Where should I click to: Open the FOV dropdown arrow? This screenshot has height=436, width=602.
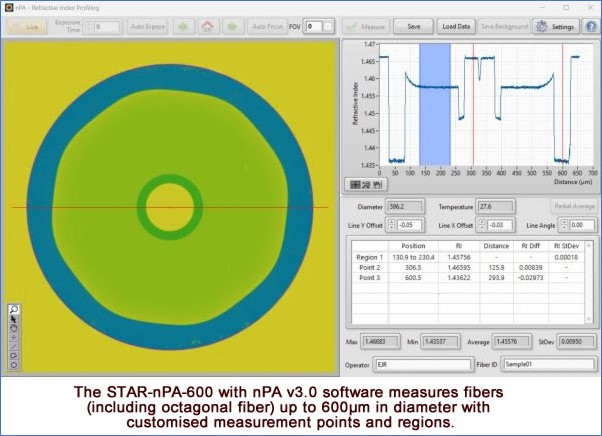click(328, 26)
